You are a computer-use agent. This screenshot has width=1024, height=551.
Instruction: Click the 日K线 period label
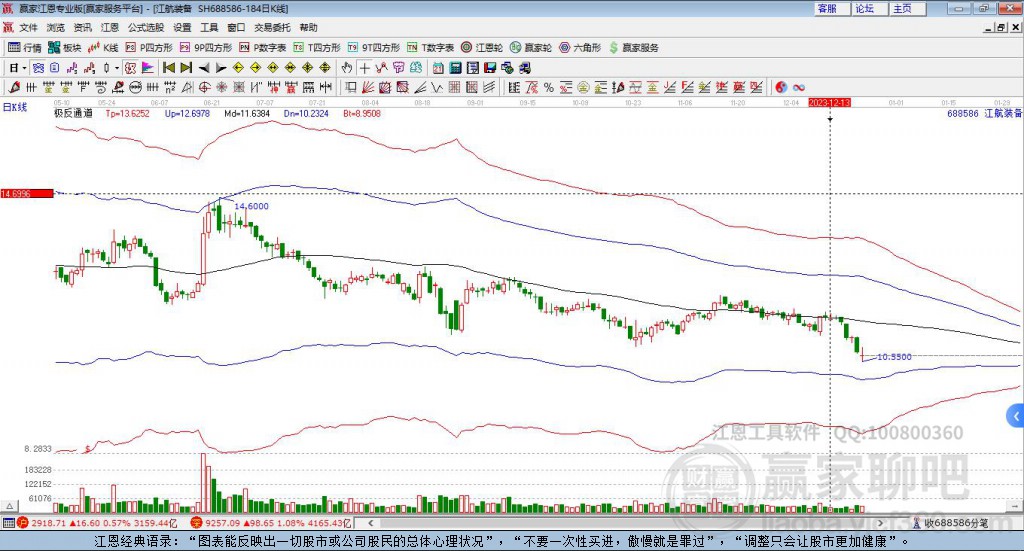click(14, 107)
